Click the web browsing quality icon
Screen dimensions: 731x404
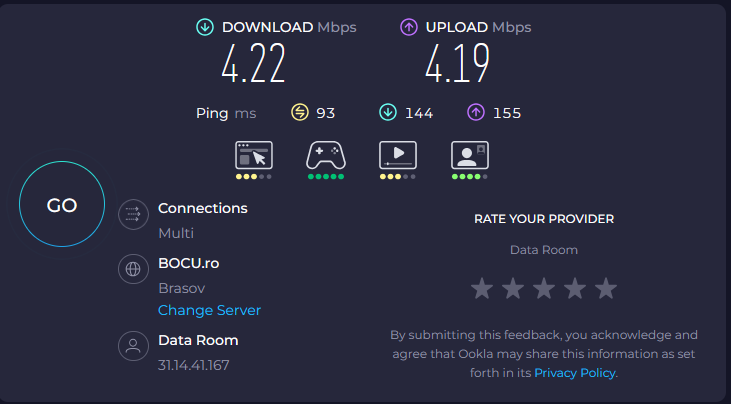(253, 155)
